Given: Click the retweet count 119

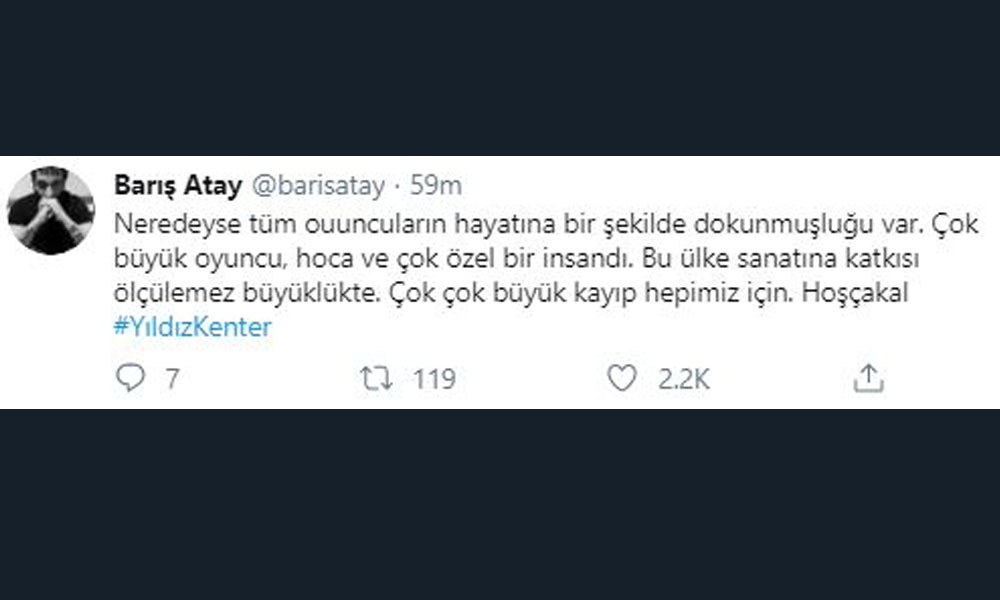Looking at the screenshot, I should 434,379.
